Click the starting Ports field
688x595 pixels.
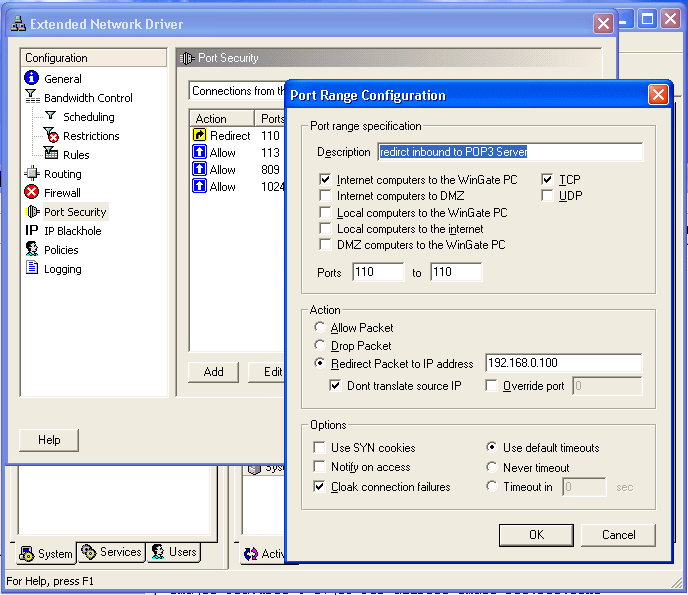(378, 272)
